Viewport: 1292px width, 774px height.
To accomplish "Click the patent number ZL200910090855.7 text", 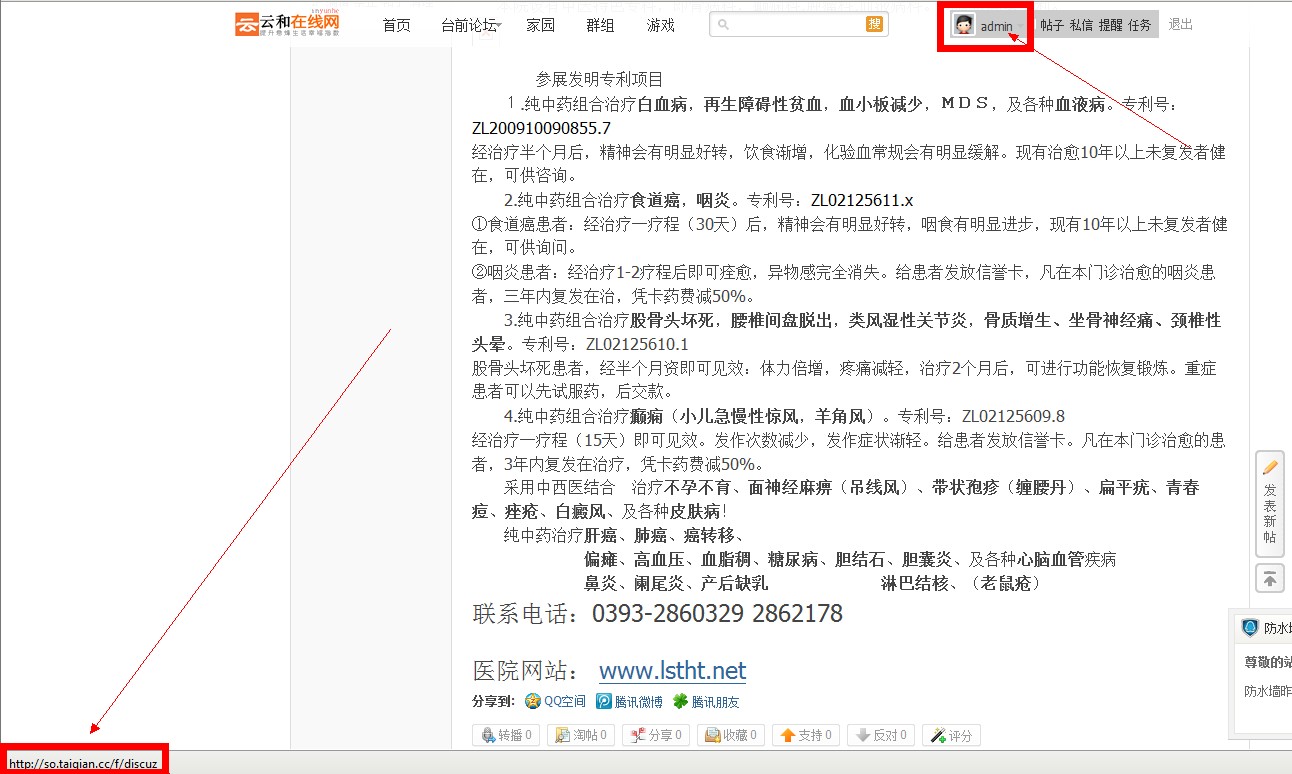I will tap(541, 128).
